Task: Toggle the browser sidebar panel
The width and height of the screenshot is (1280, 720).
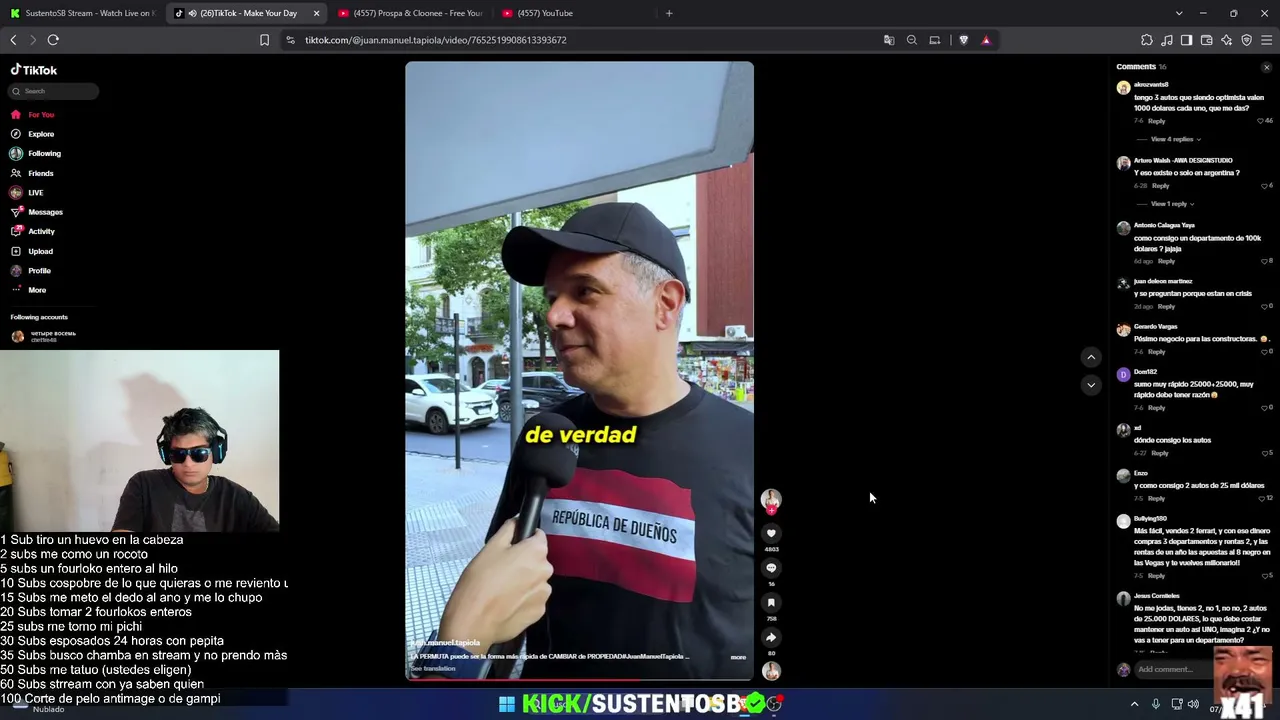Action: coord(1187,40)
